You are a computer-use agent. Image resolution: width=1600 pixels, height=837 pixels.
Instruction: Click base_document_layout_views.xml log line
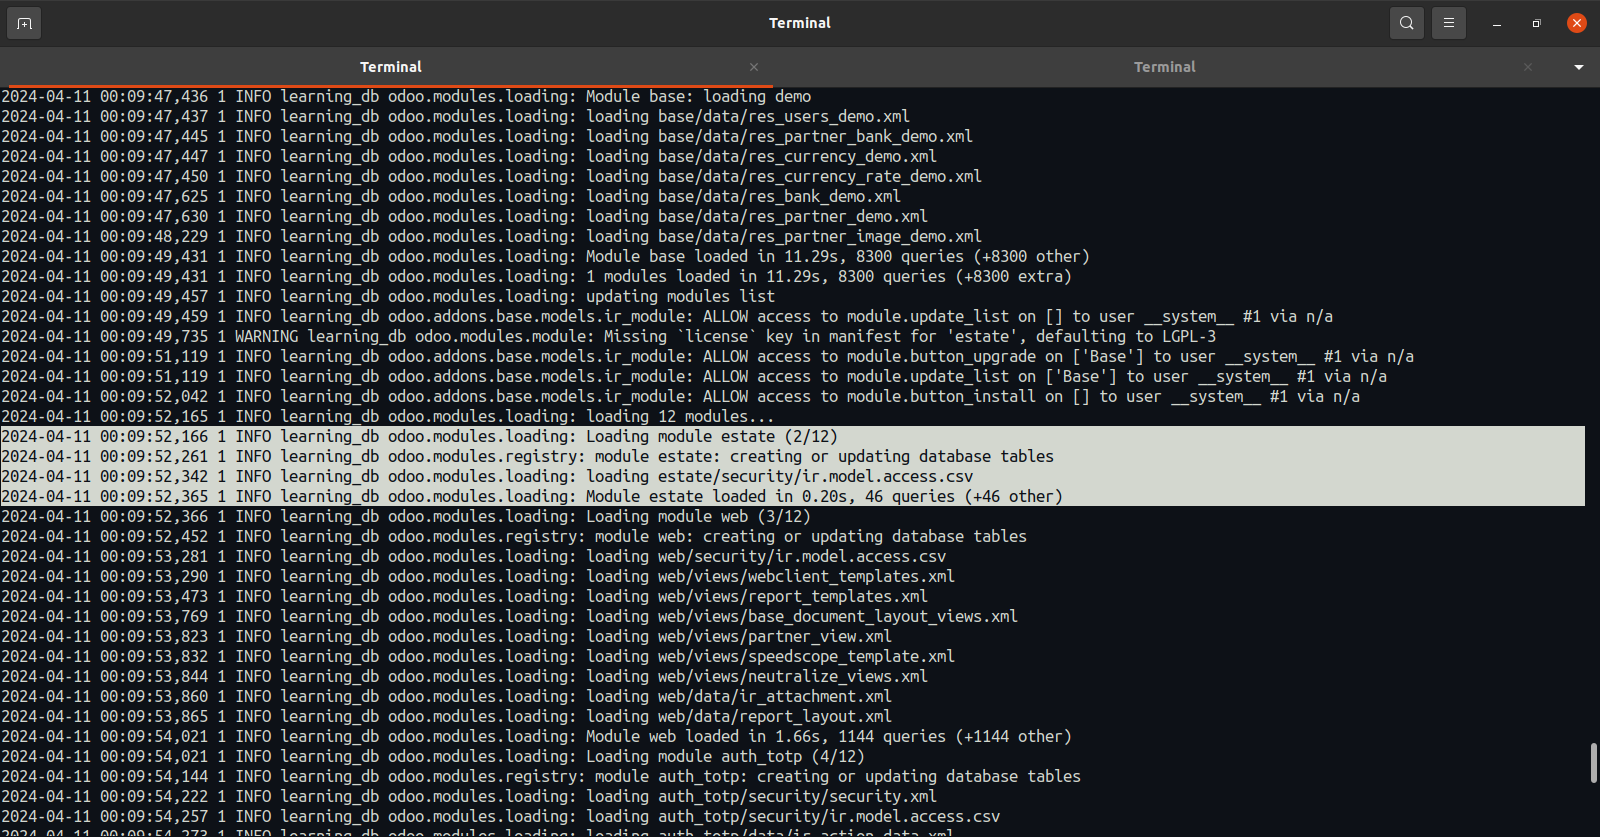pyautogui.click(x=509, y=617)
